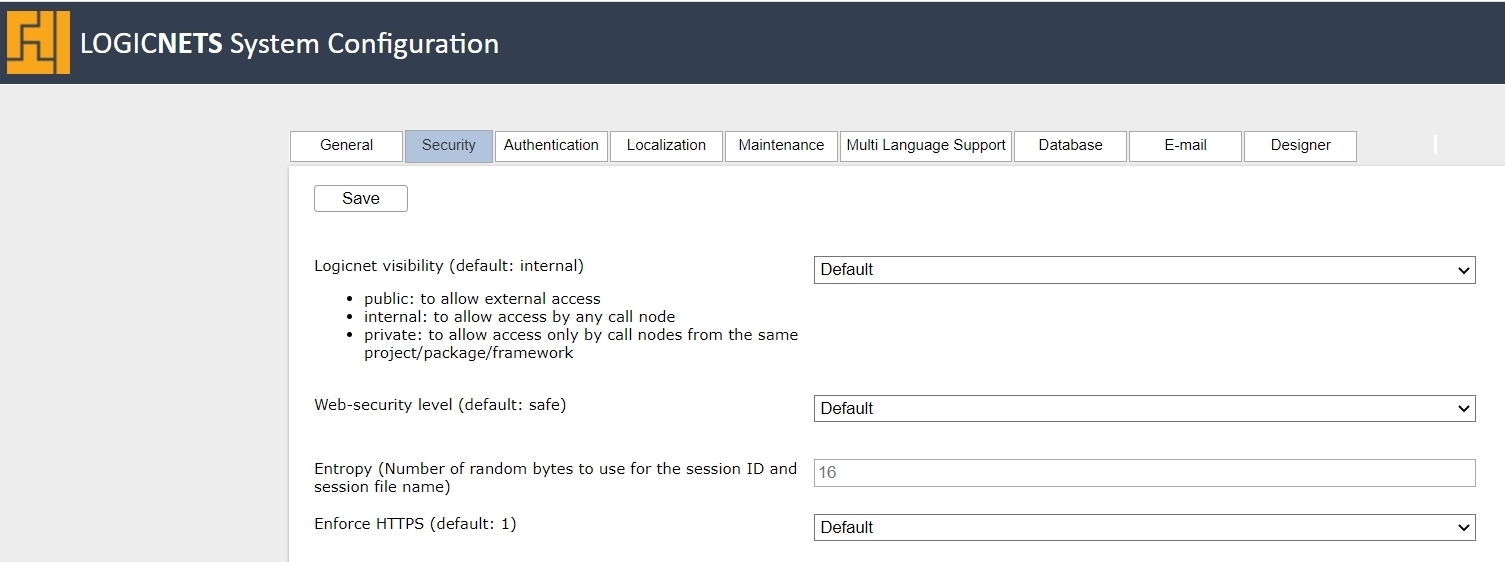Screen dimensions: 1505x562
Task: Click the 'internal: to allow access by any call node' bullet
Action: [519, 317]
